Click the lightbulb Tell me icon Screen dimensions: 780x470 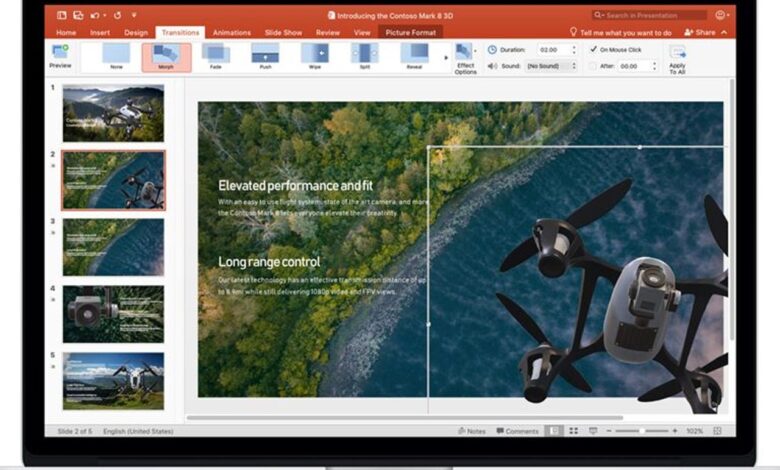[x=573, y=32]
